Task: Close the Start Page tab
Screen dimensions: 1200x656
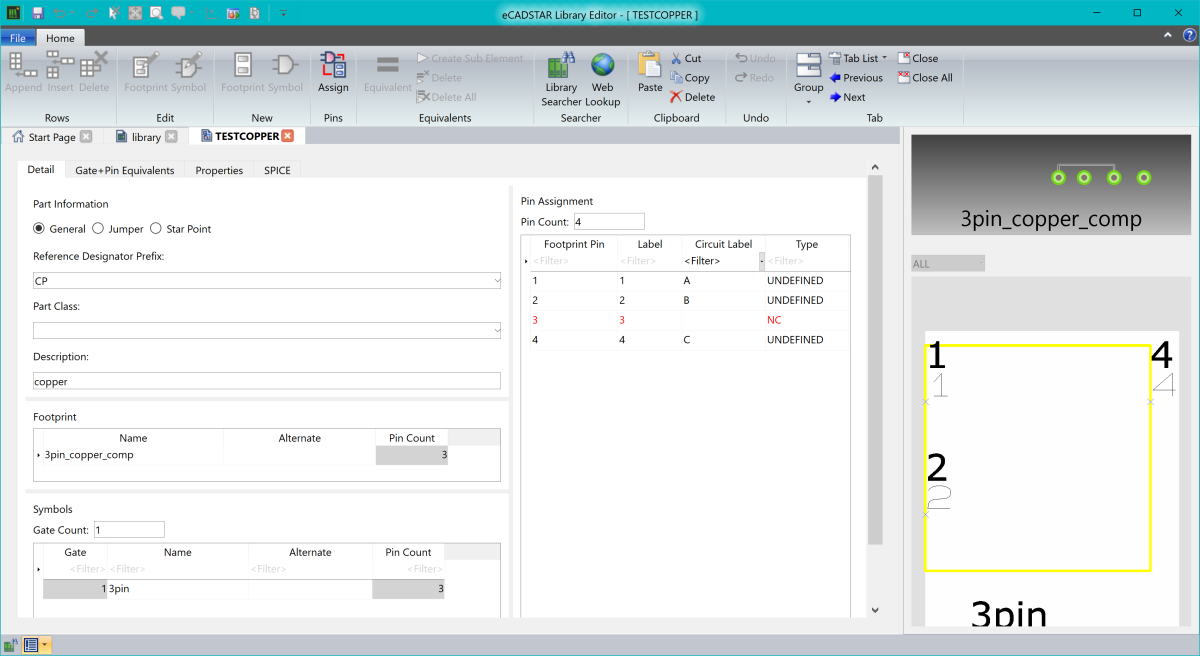Action: (86, 137)
